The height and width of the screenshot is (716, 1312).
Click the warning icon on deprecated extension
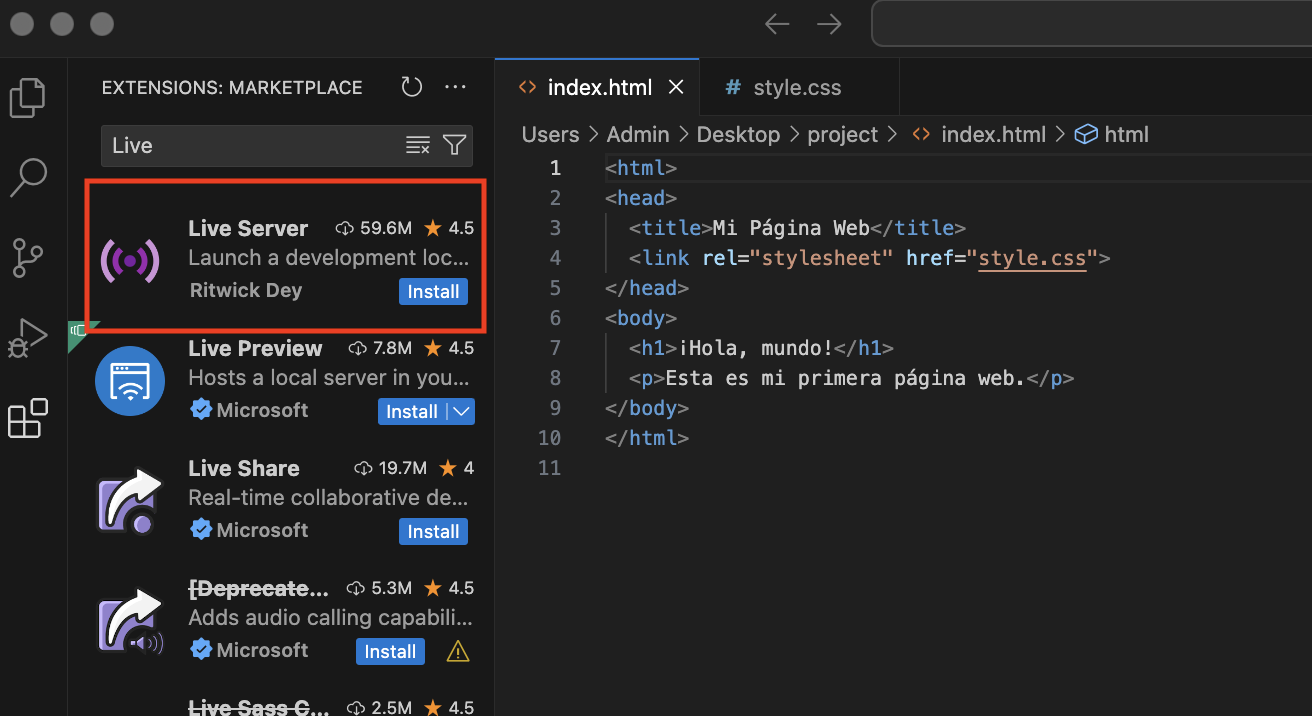(457, 652)
